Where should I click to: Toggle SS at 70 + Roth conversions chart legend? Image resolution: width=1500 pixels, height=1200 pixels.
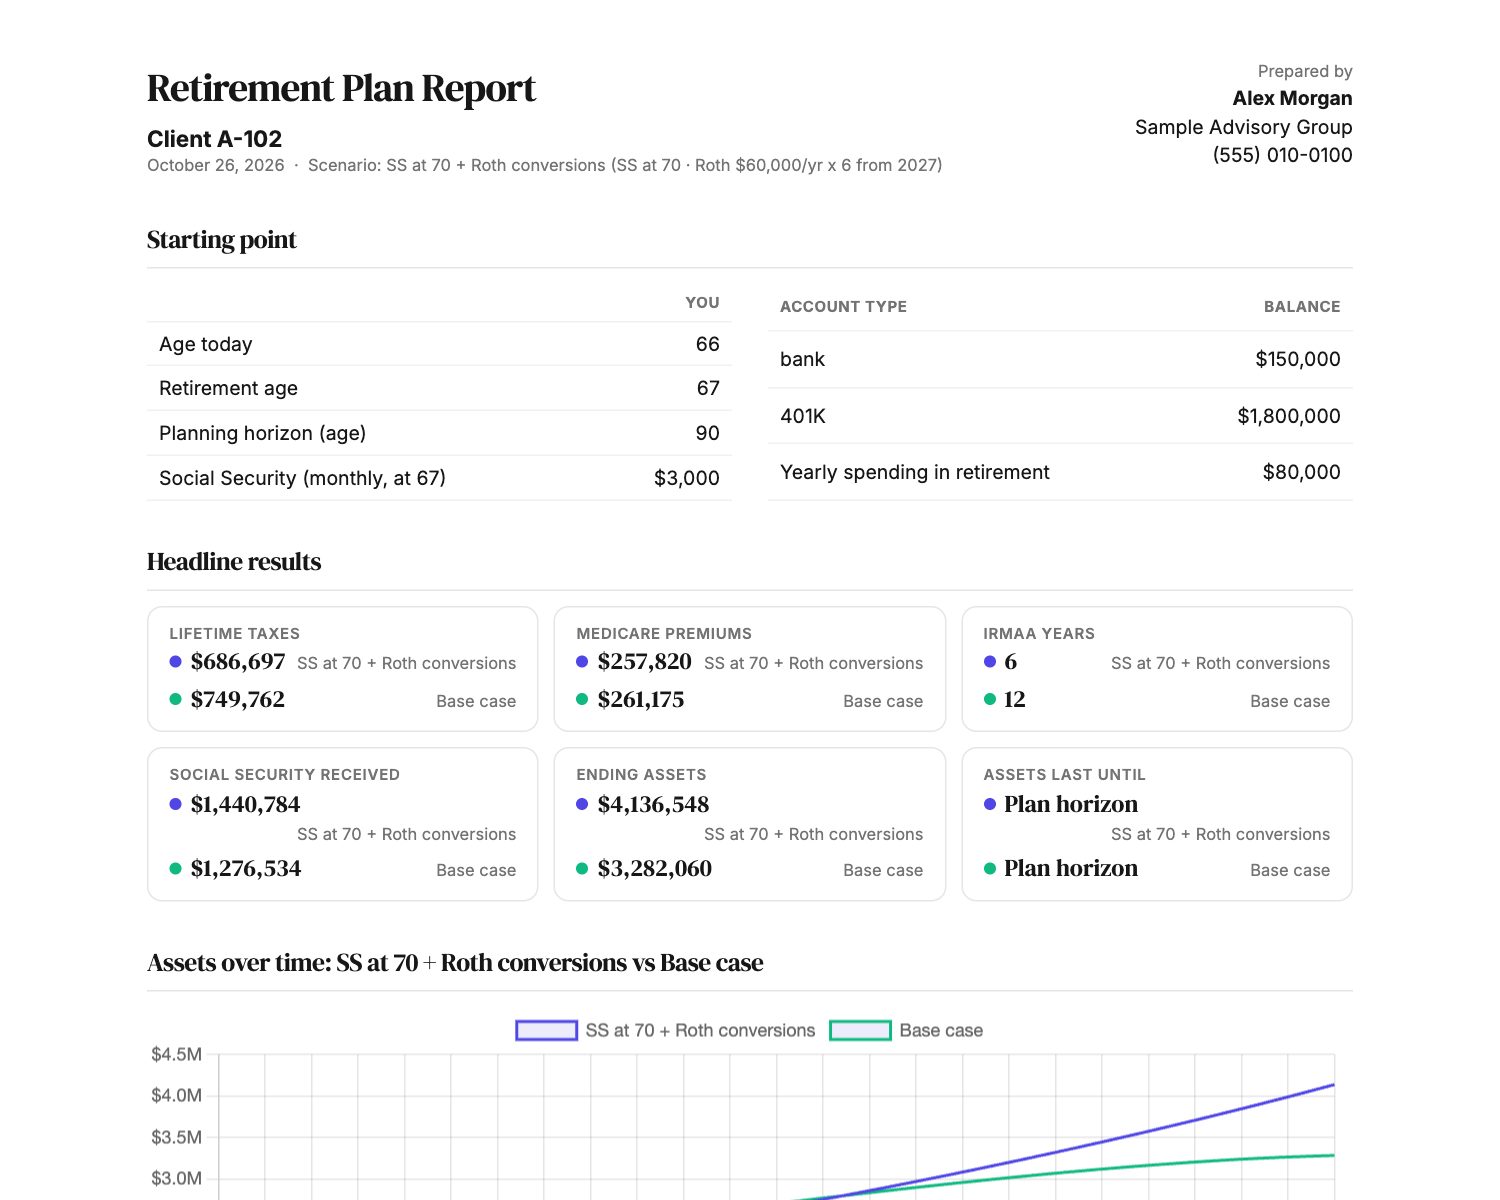coord(665,1030)
